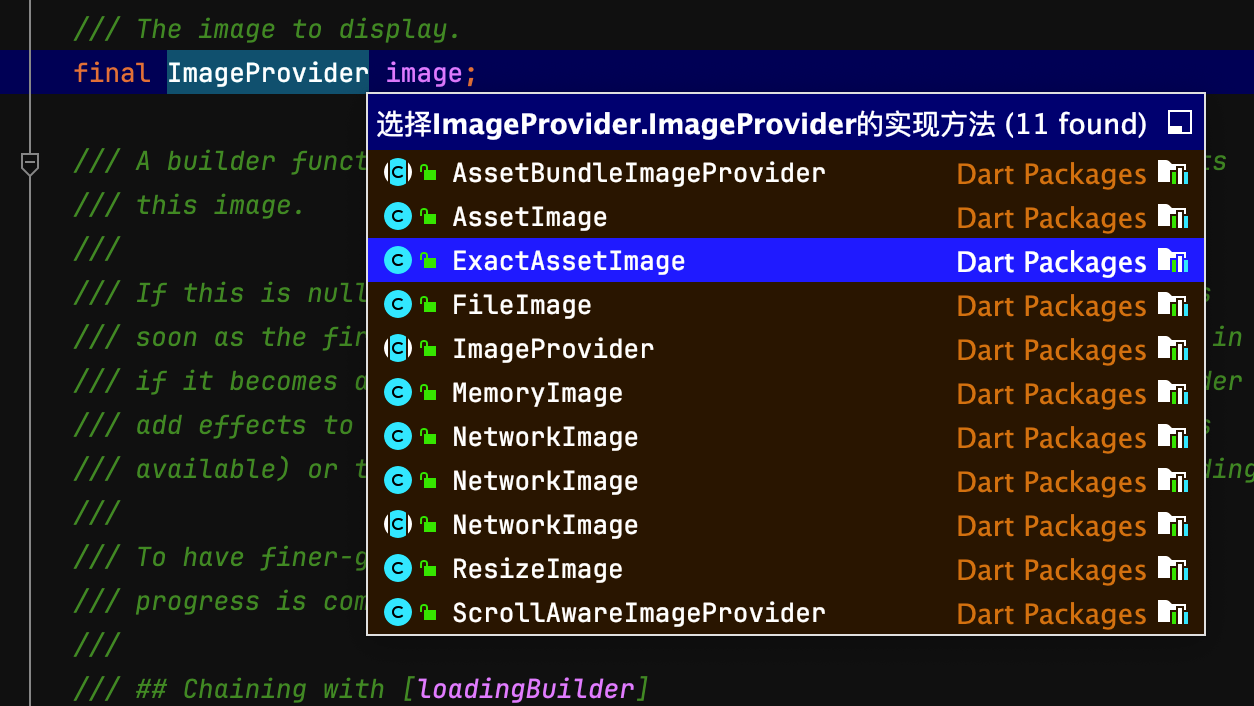
Task: Click the abstract class icon beside ImageProvider
Action: click(398, 349)
